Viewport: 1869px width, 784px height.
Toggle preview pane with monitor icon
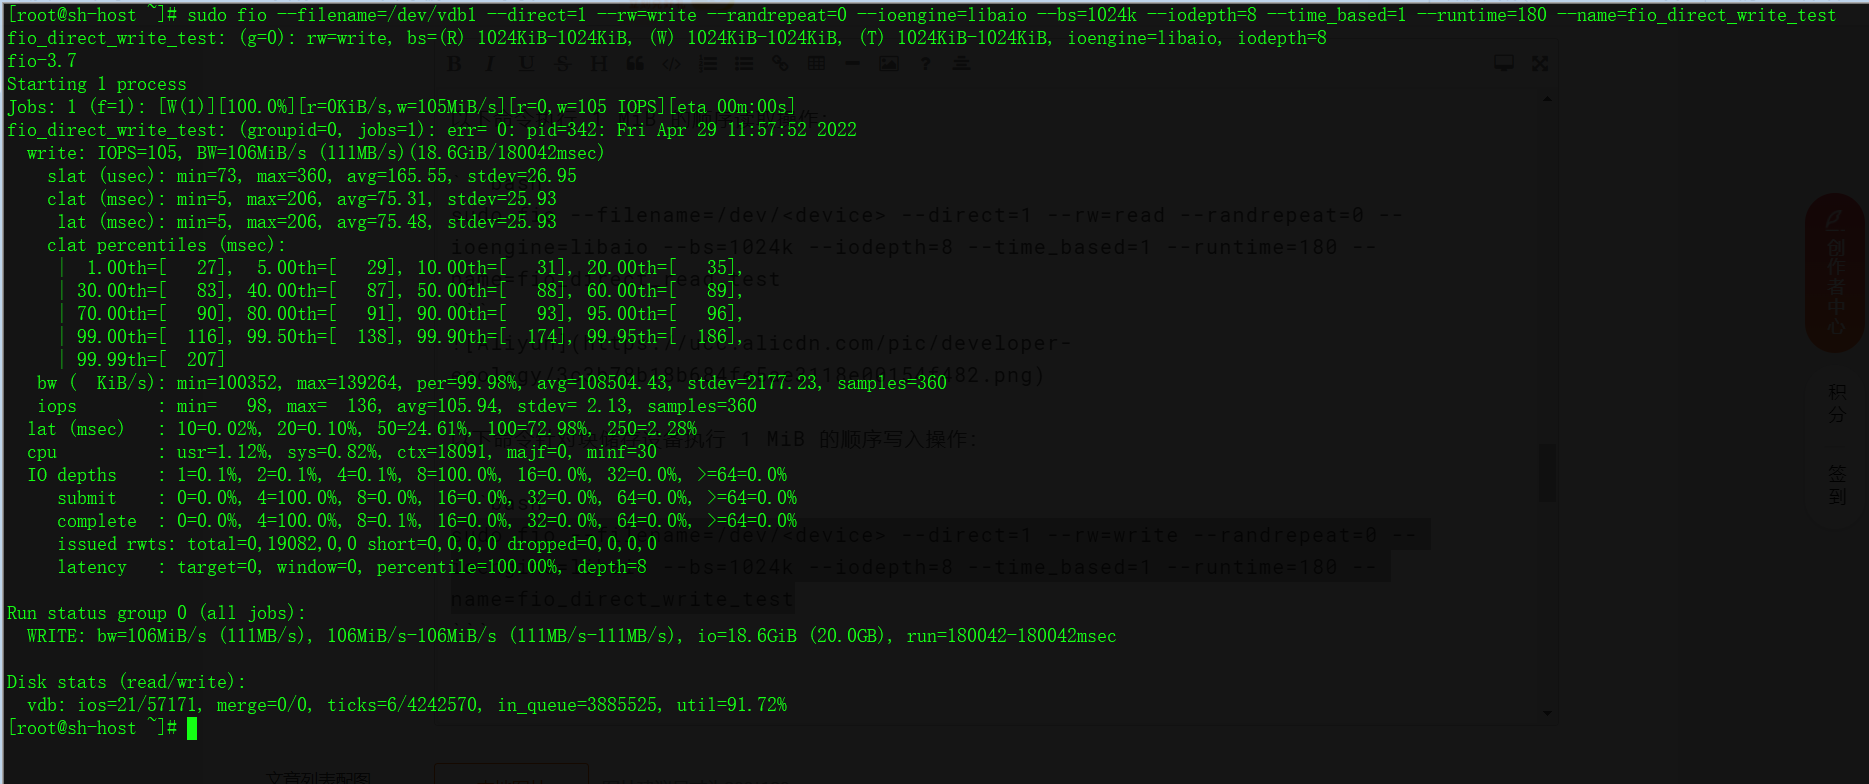point(1503,63)
